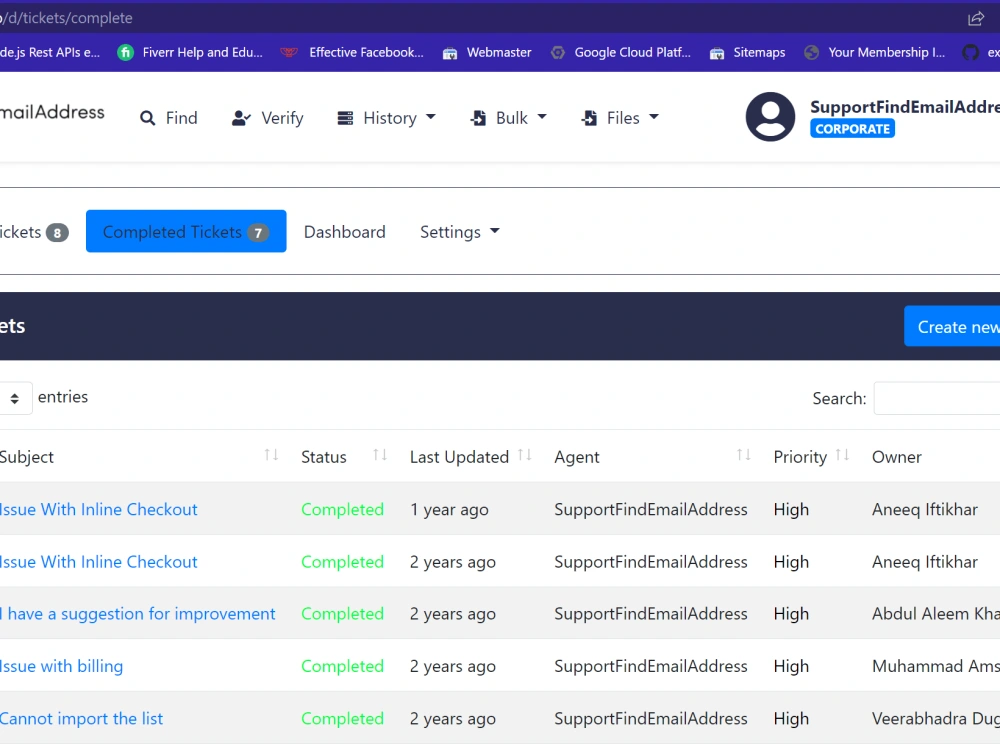This screenshot has width=1000, height=750.
Task: Sort by Status column arrows
Action: pyautogui.click(x=380, y=455)
